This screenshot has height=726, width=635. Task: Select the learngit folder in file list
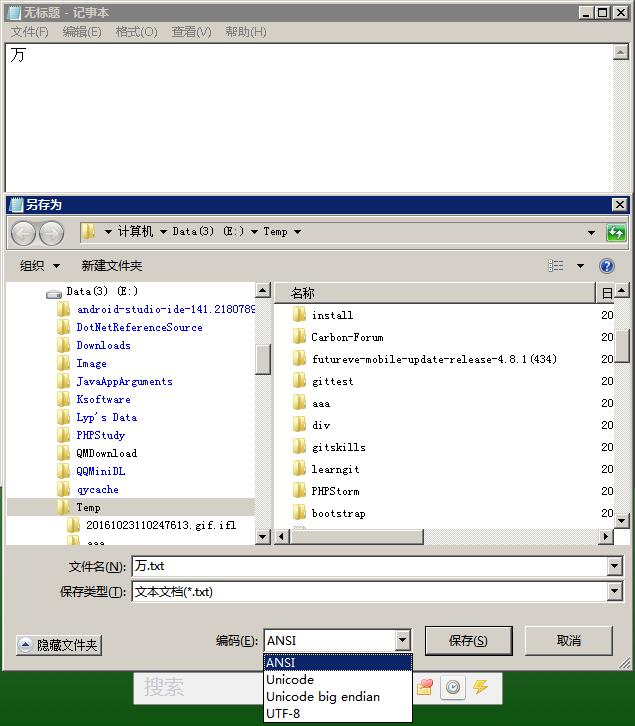[335, 469]
